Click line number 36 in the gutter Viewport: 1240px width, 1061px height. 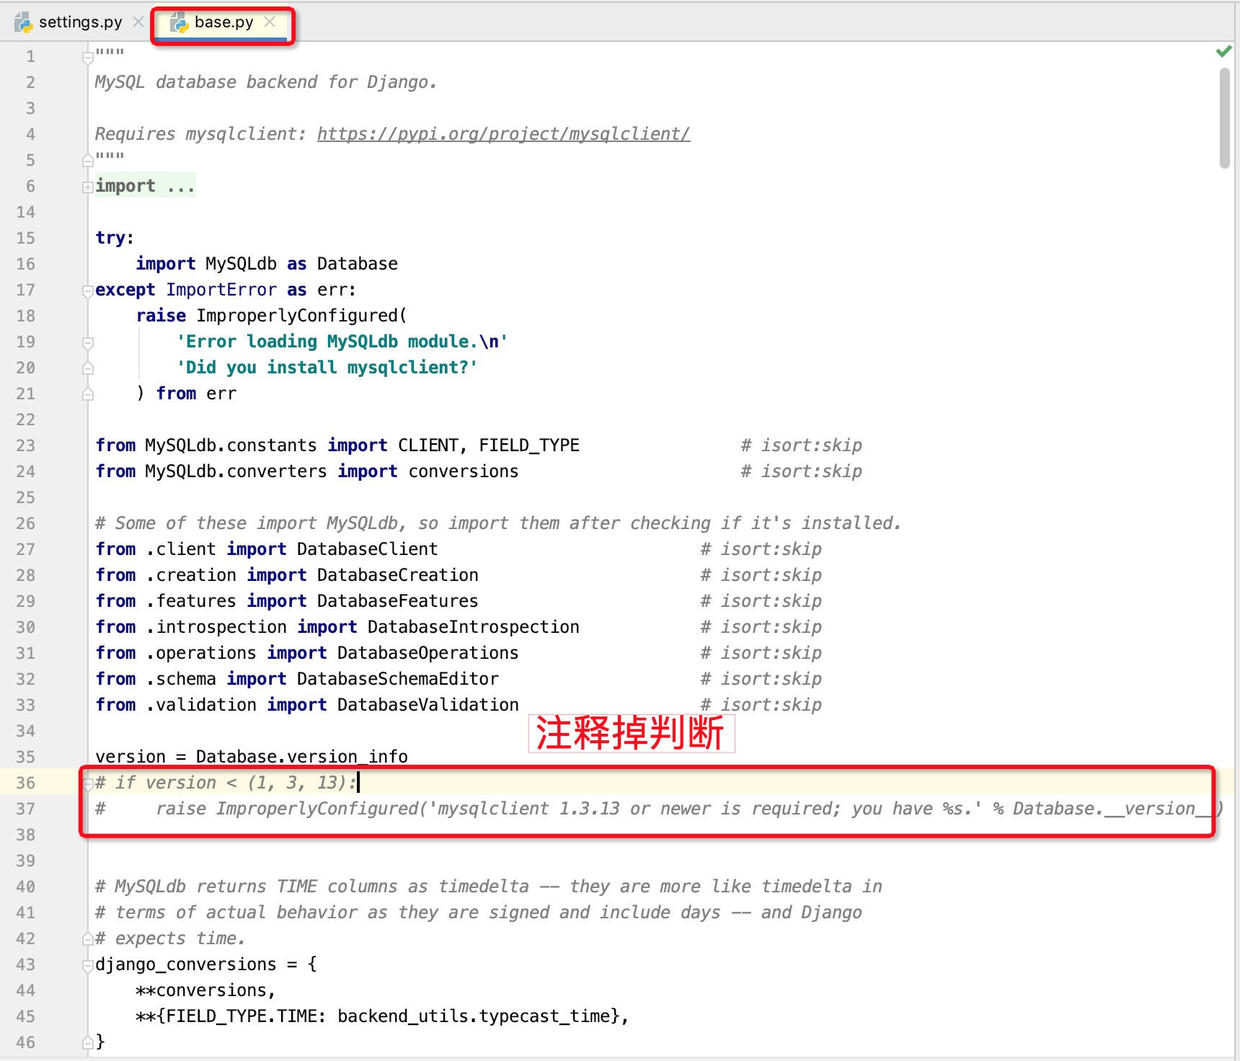(25, 783)
